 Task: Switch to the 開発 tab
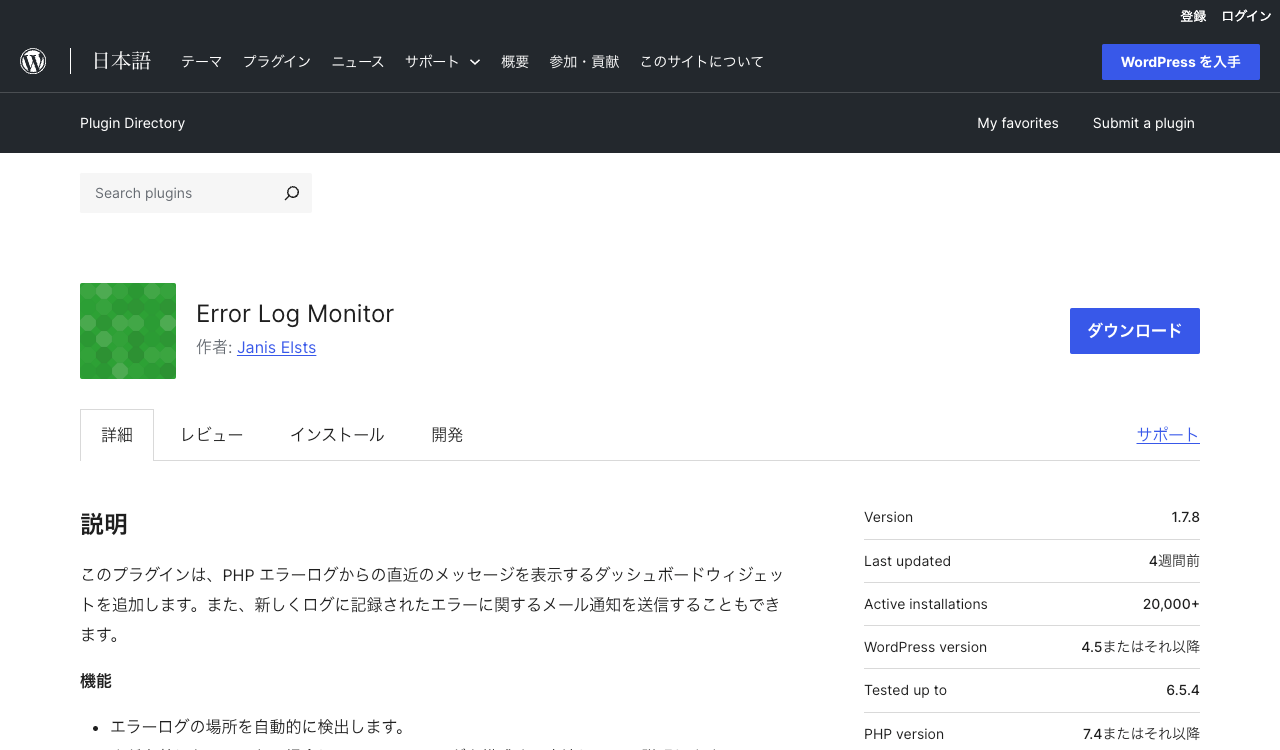448,435
